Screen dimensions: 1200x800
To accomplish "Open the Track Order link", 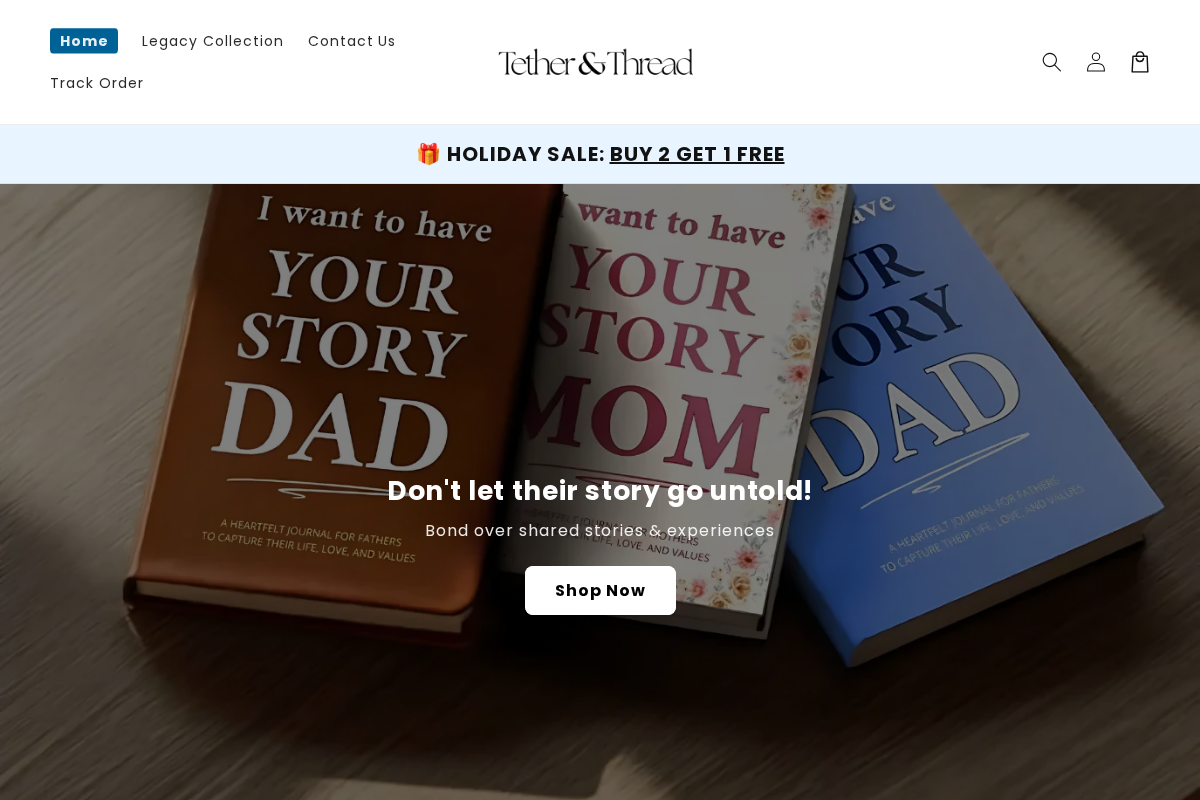I will (x=97, y=83).
